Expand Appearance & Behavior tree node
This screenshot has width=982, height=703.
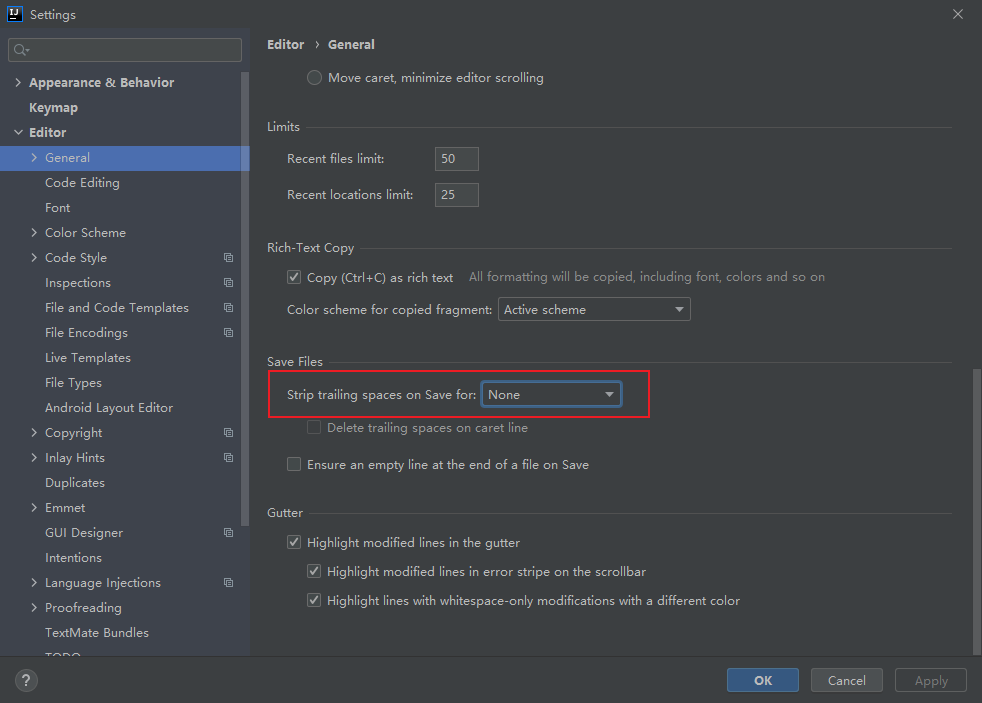18,82
